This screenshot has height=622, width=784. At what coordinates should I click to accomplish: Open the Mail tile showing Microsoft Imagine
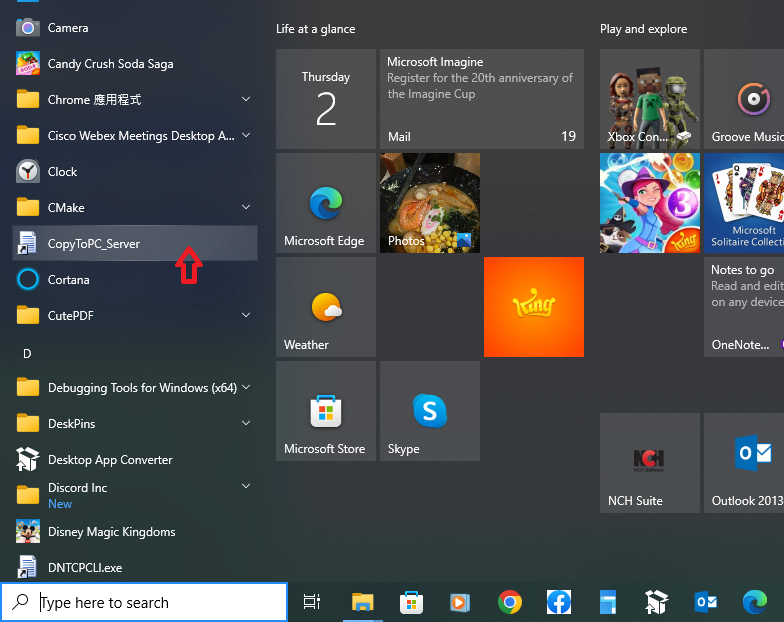pos(482,99)
